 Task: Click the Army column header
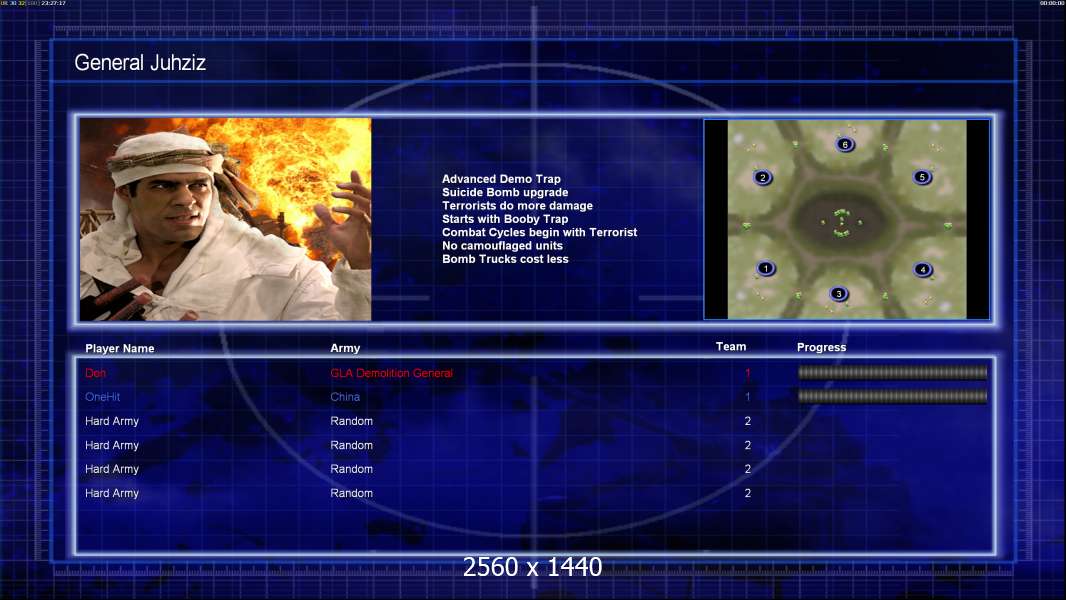(345, 349)
